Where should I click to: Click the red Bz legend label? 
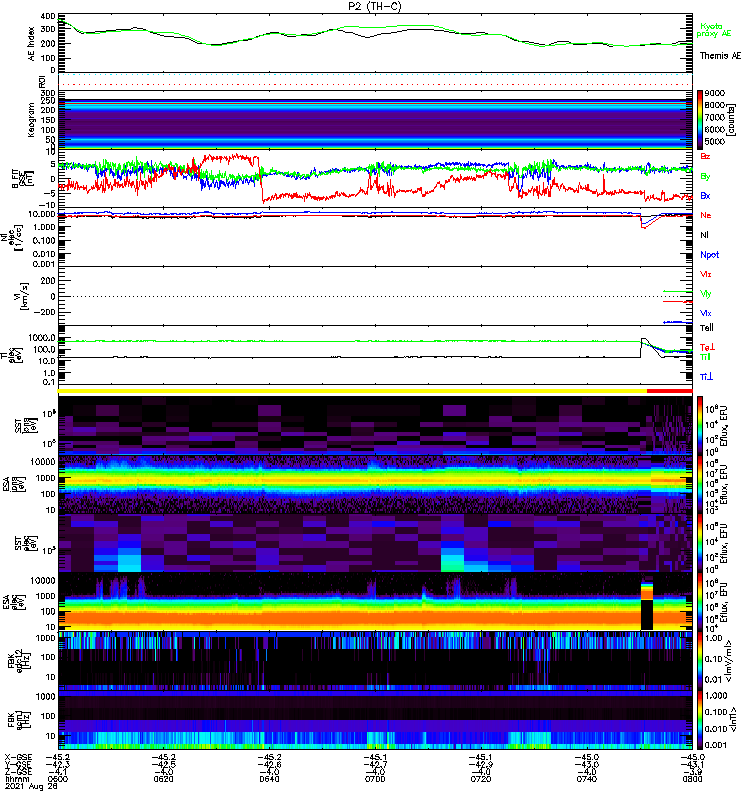705,157
